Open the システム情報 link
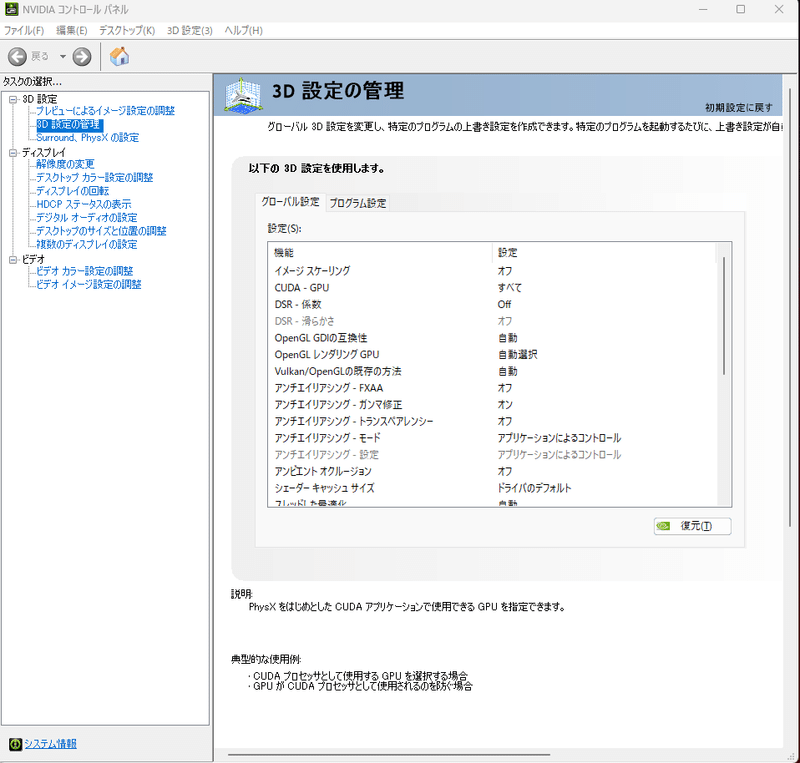The height and width of the screenshot is (763, 800). click(x=51, y=744)
